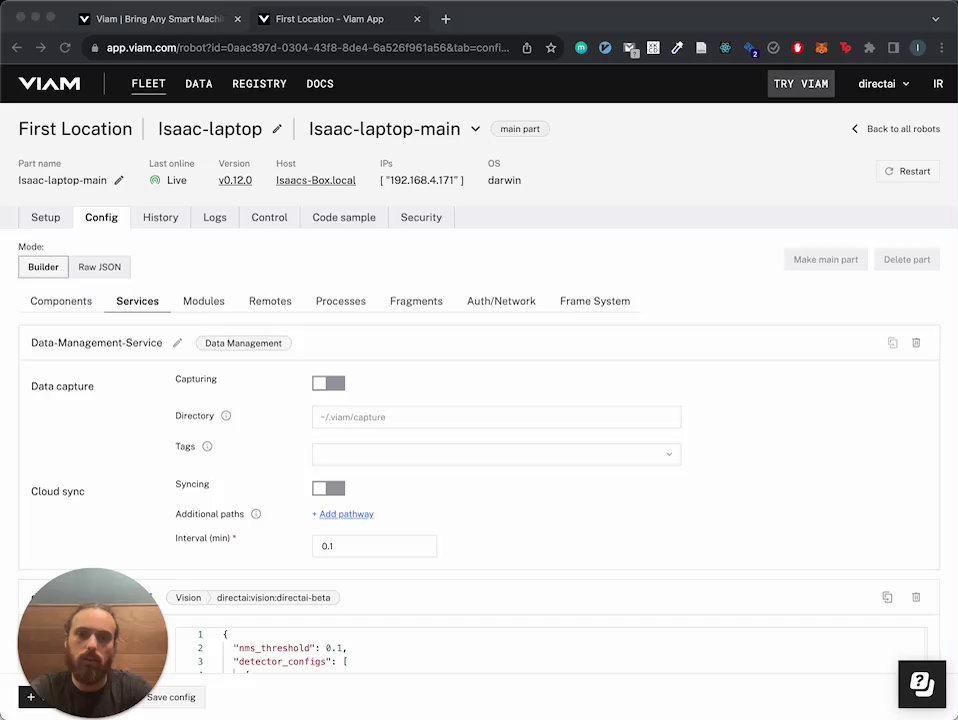Click the Save config button
Screen dimensions: 958x720
click(x=171, y=697)
